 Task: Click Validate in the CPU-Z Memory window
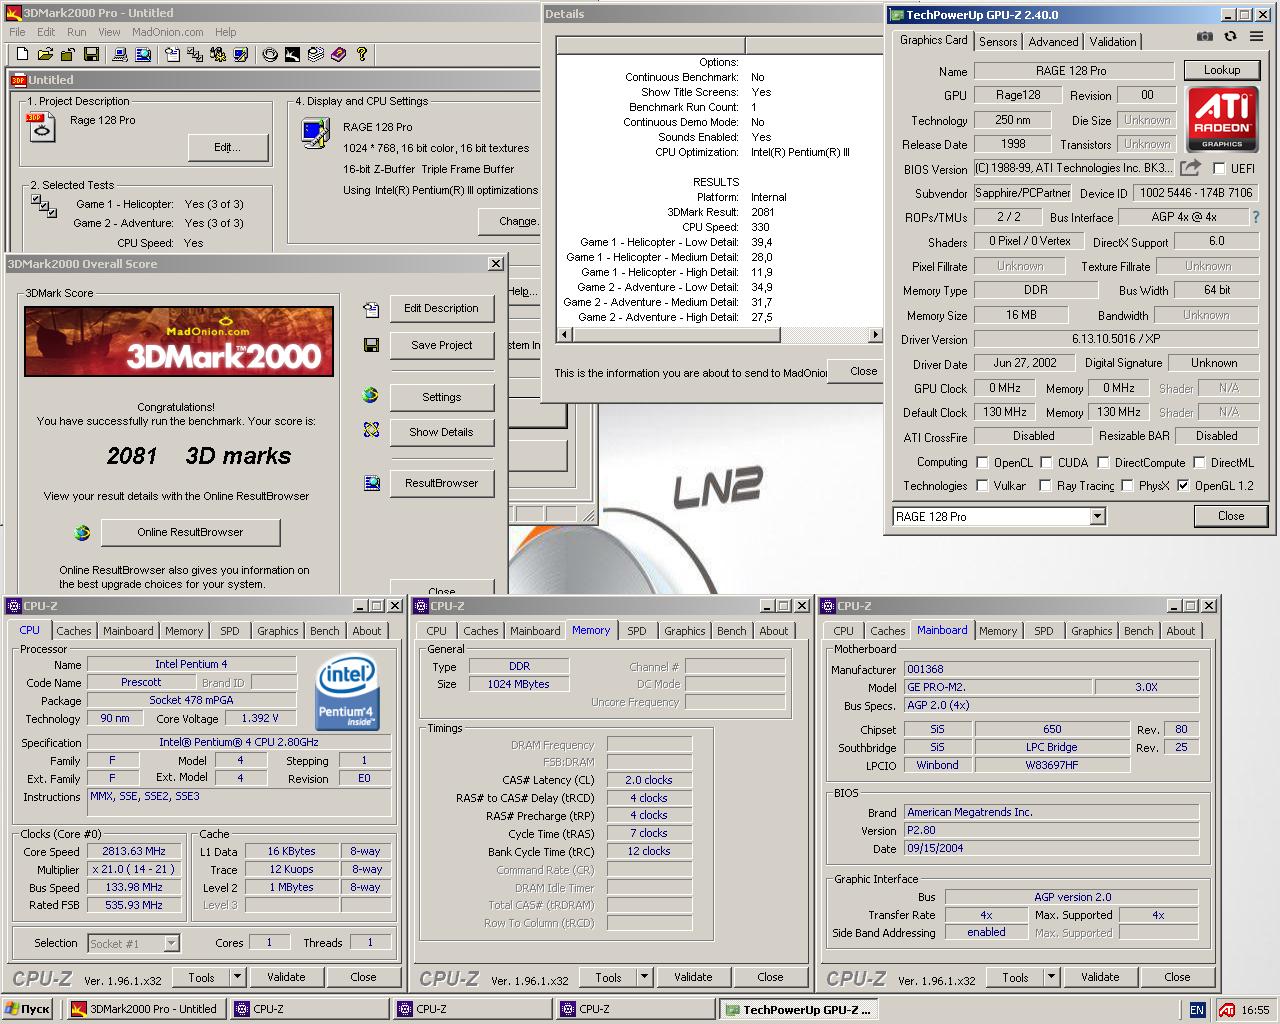coord(693,977)
